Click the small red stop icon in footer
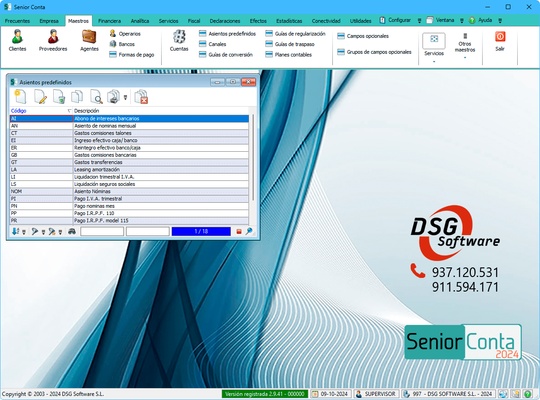The height and width of the screenshot is (400, 540). [x=239, y=232]
